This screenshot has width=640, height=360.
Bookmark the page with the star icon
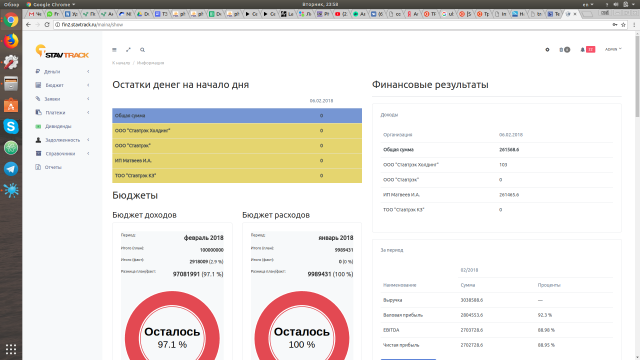click(623, 24)
